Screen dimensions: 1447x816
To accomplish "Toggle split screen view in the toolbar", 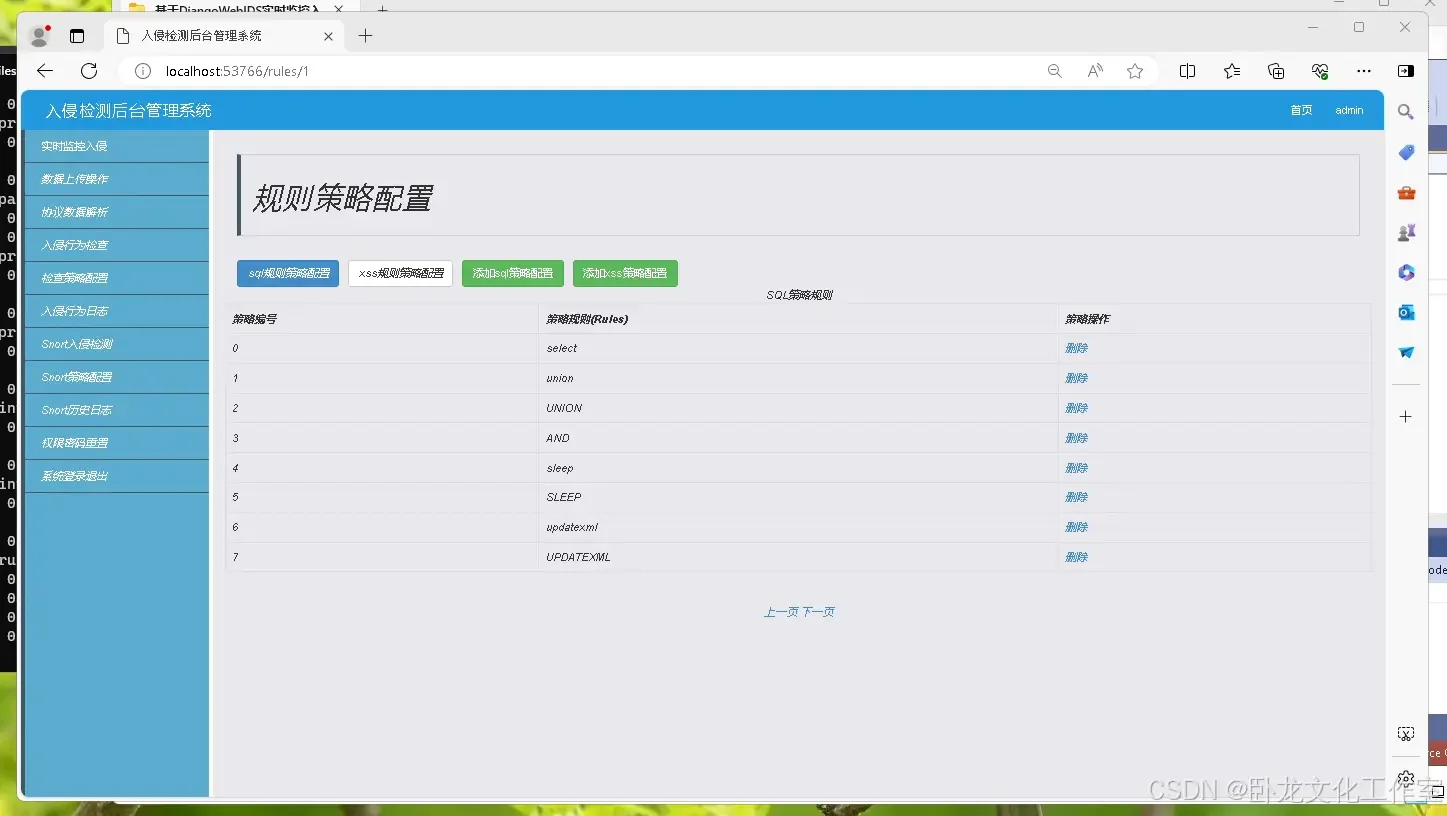I will click(x=1187, y=71).
